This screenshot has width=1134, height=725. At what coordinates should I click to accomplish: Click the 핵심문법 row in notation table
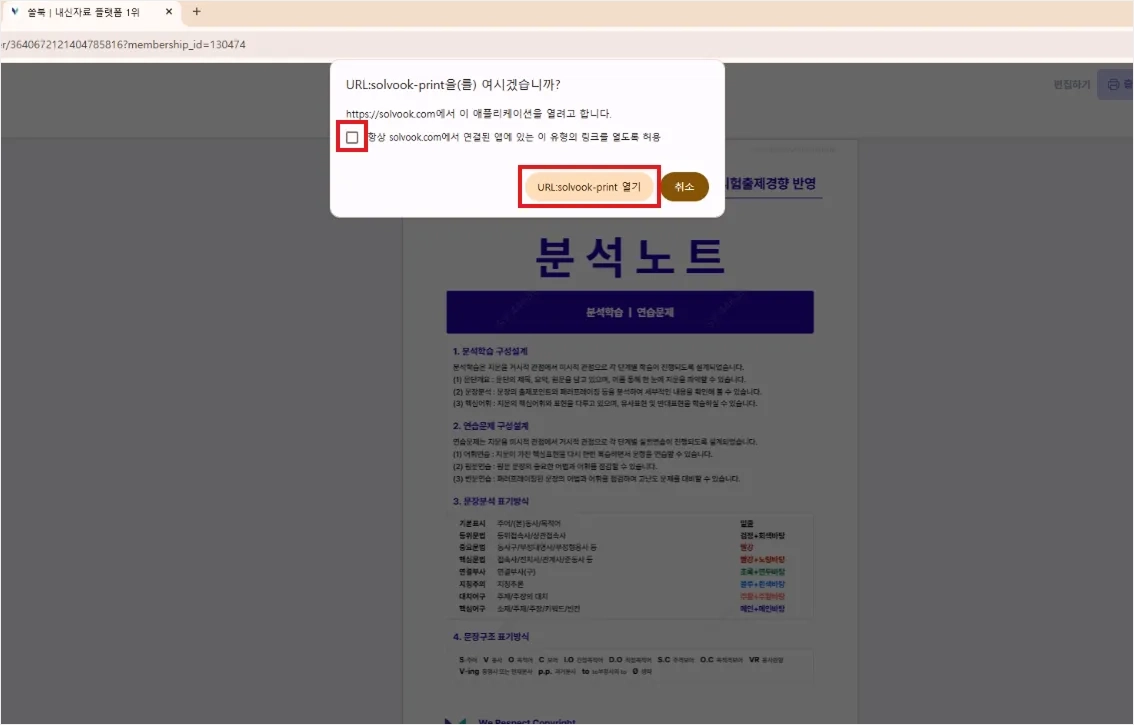(x=622, y=559)
